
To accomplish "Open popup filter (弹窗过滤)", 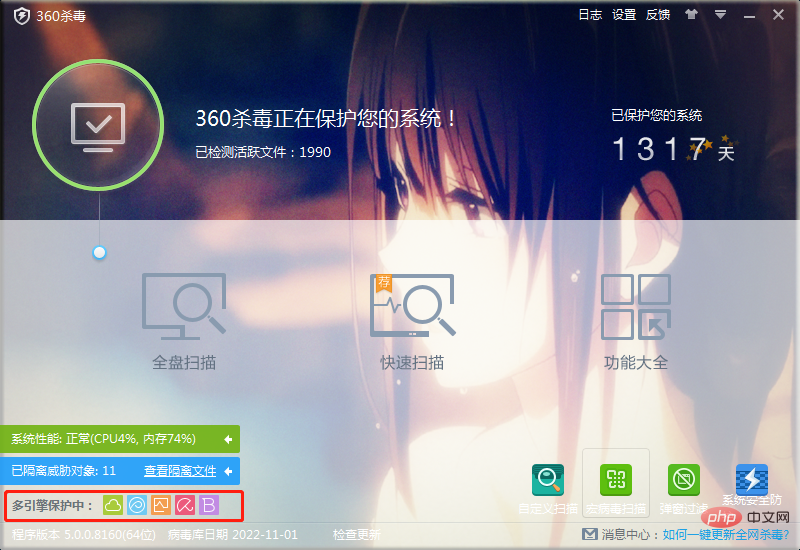I will tap(683, 486).
